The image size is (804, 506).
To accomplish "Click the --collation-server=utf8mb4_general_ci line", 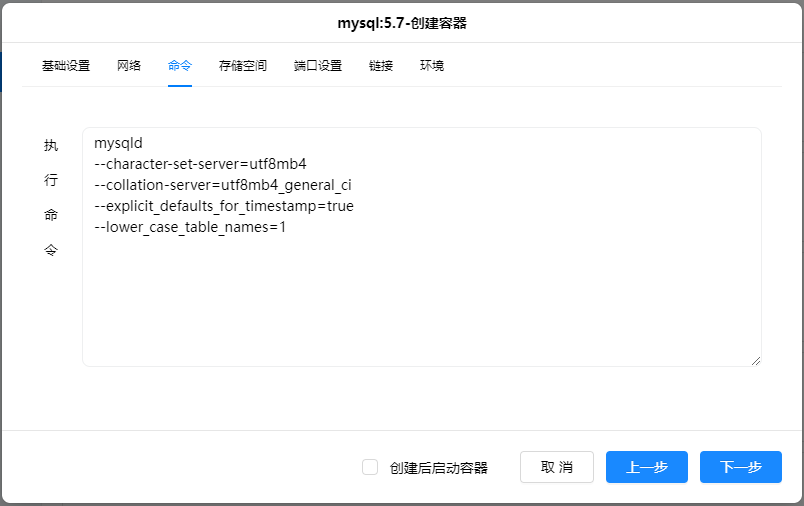I will (x=222, y=185).
